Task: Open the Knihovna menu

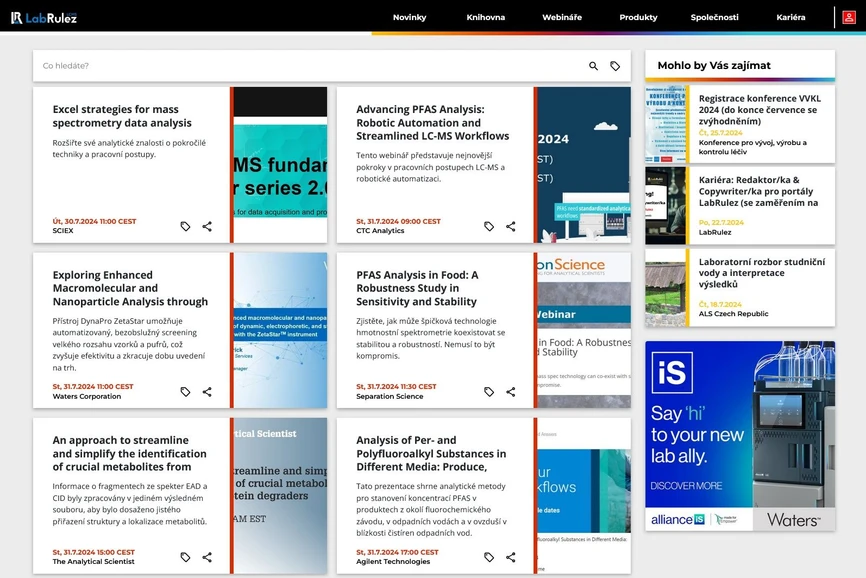Action: pyautogui.click(x=485, y=17)
